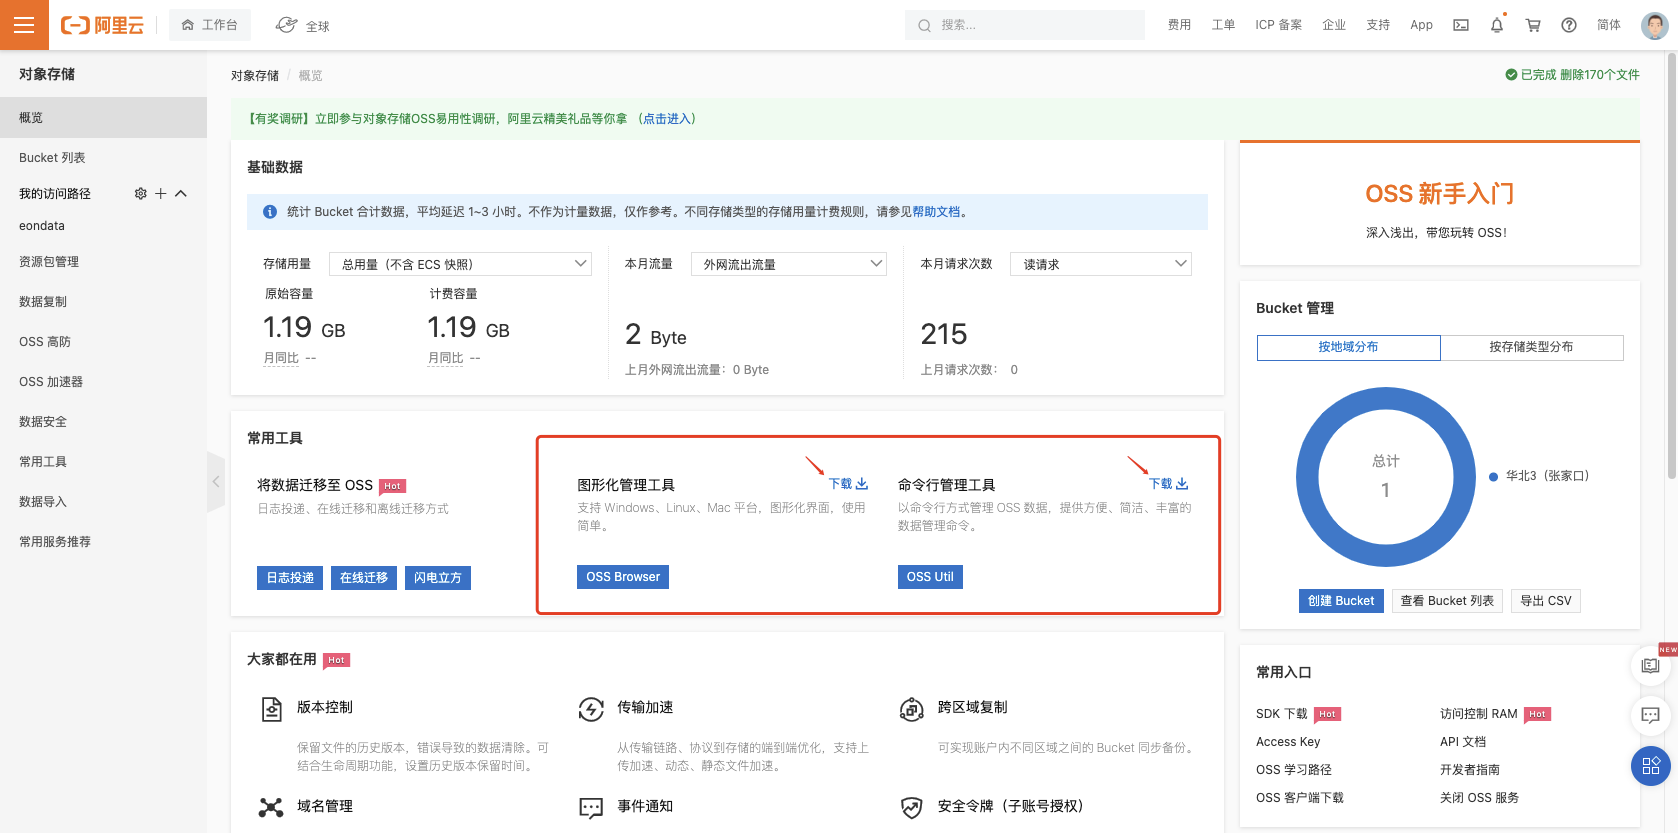Viewport: 1678px width, 833px height.
Task: Click the 事件通知 feature icon
Action: pos(591,807)
